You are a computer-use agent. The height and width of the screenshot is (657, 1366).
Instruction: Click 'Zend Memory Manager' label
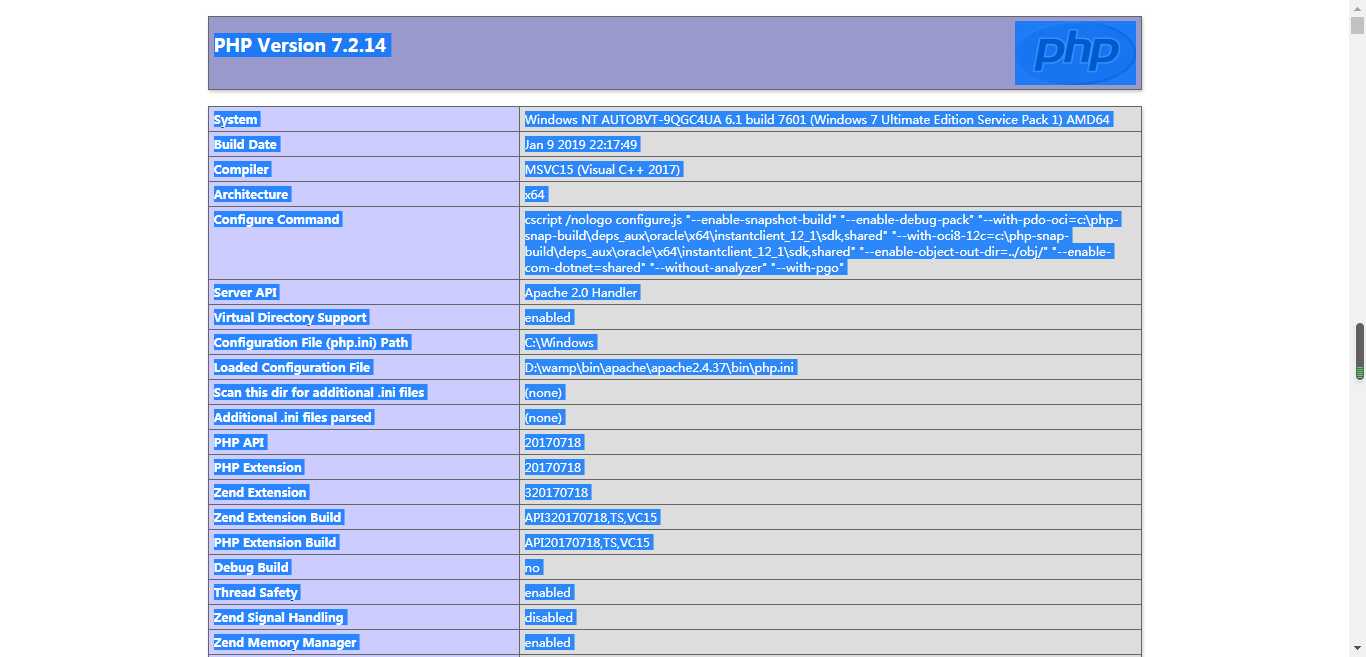tap(286, 642)
